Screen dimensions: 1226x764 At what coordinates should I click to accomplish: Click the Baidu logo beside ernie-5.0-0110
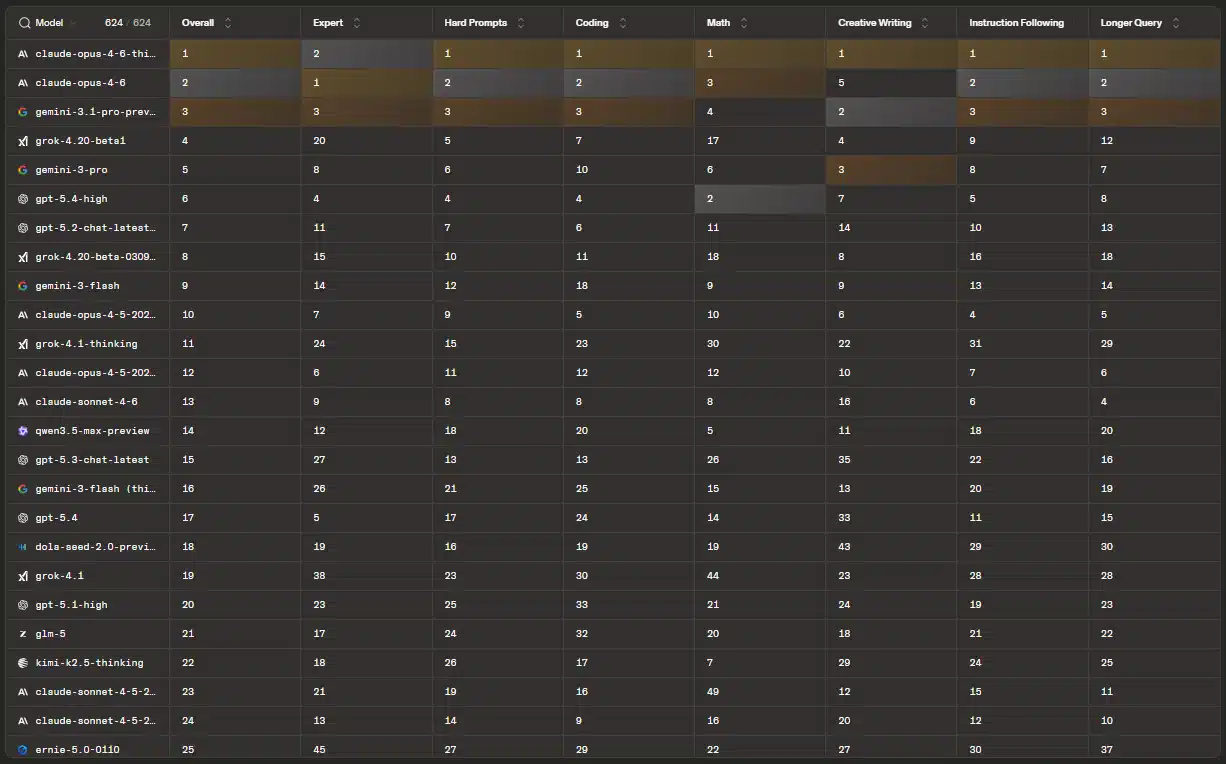coord(23,750)
